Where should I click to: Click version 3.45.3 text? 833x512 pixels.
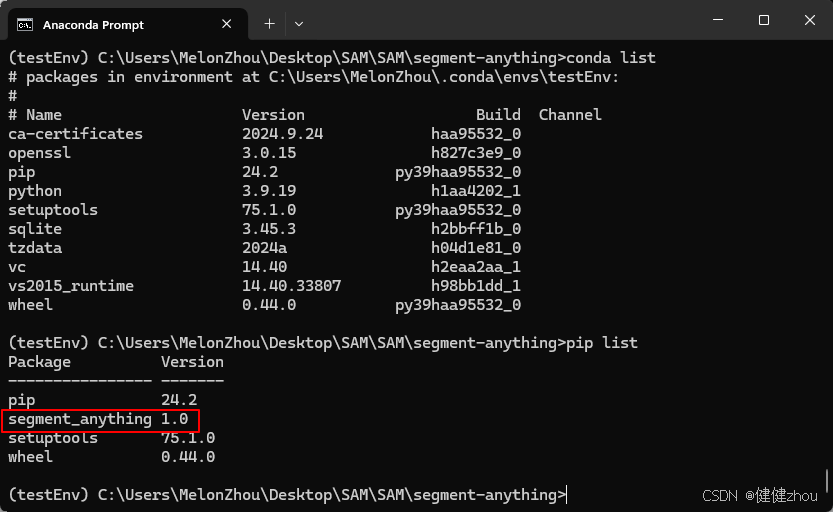[269, 229]
